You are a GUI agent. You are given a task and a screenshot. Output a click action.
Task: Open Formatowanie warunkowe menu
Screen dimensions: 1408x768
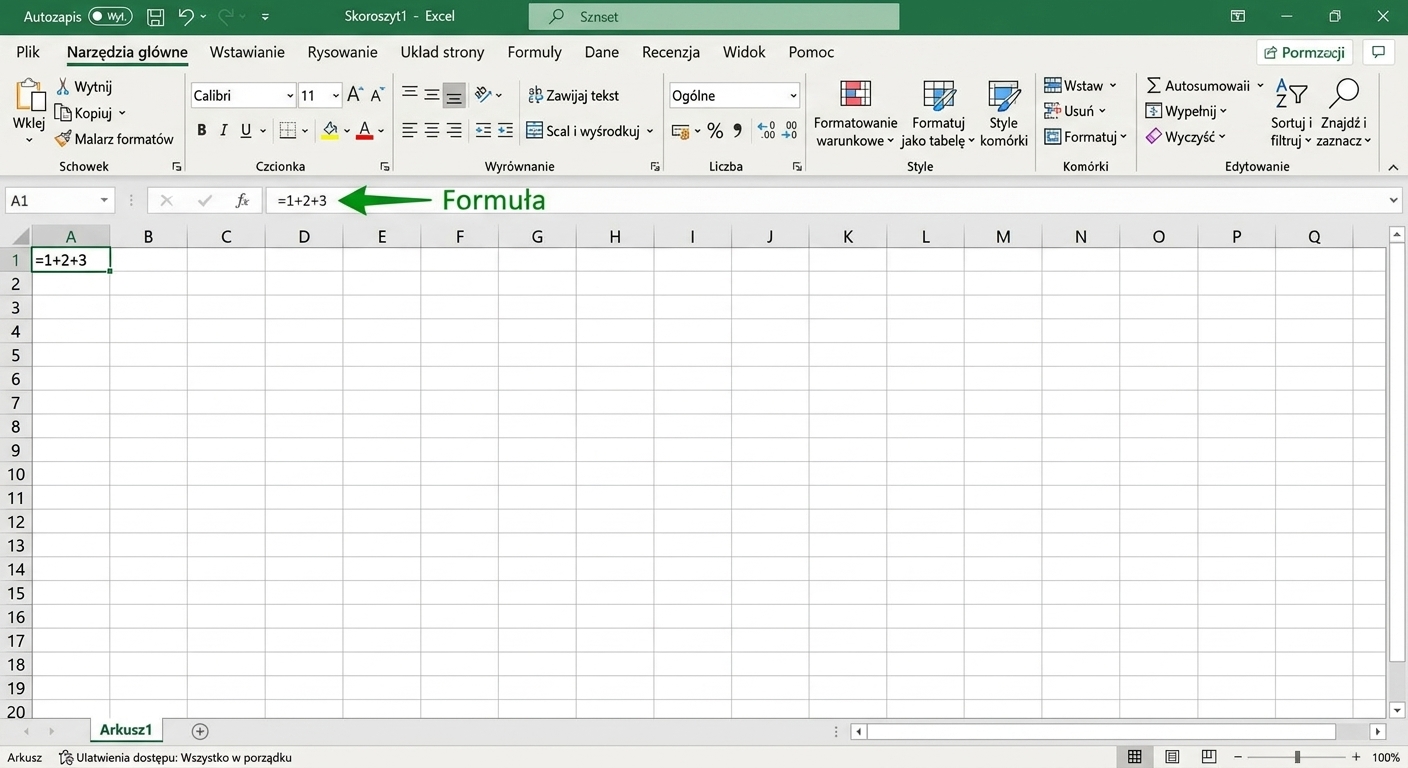click(x=855, y=114)
